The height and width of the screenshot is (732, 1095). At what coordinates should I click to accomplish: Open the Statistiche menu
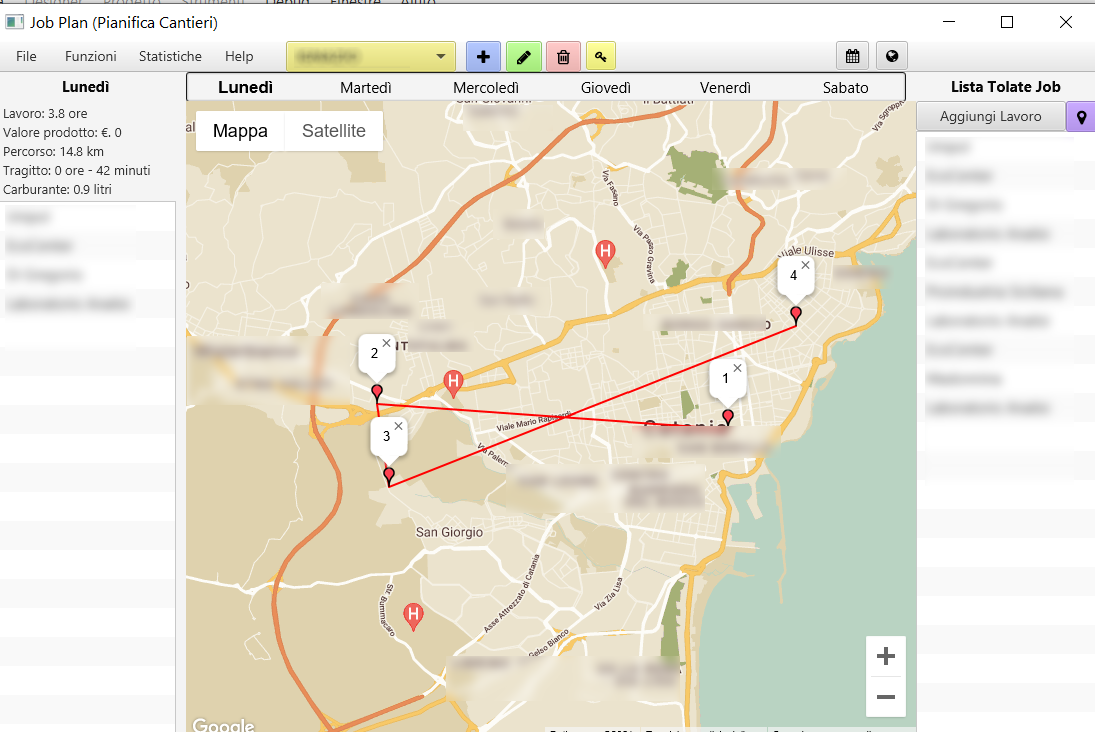point(170,57)
